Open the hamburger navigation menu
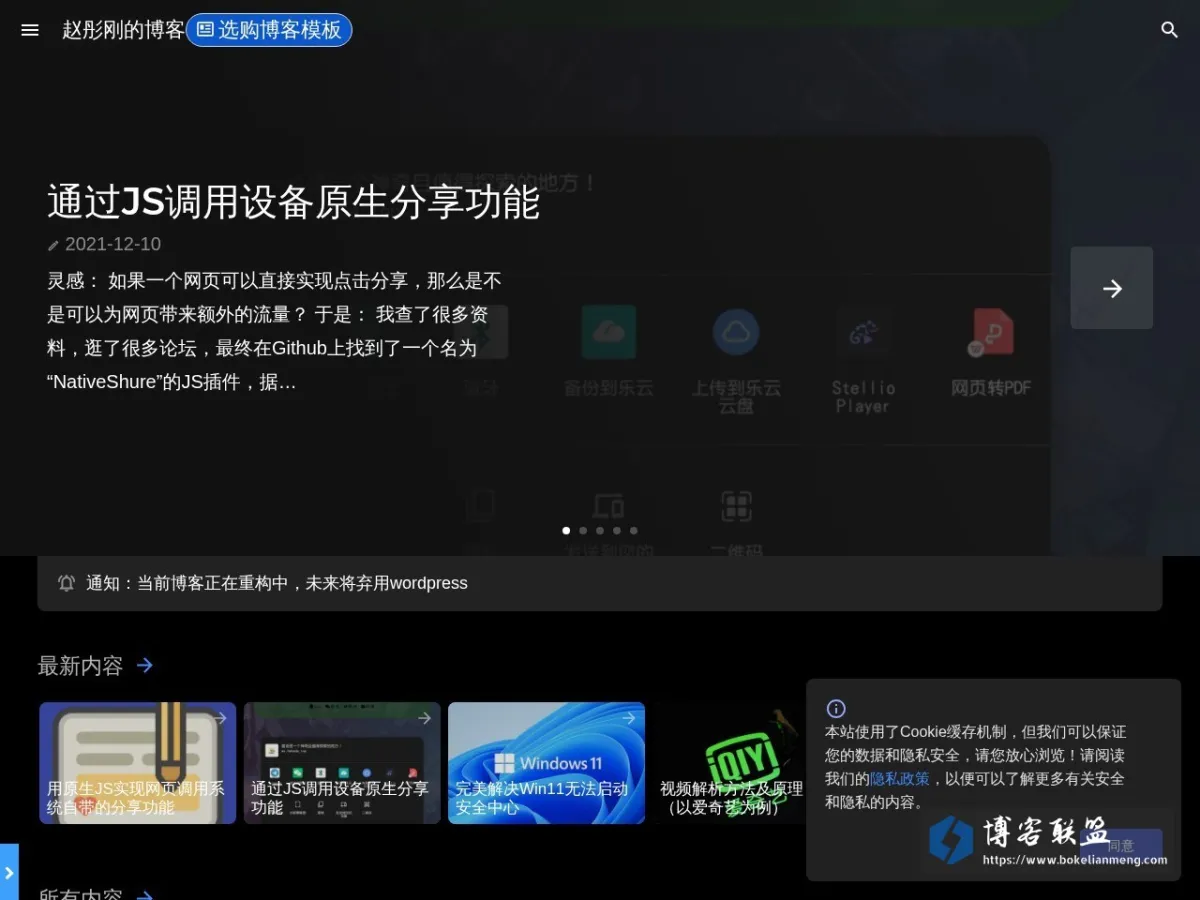Screen dimensions: 1200x900 click(x=30, y=30)
